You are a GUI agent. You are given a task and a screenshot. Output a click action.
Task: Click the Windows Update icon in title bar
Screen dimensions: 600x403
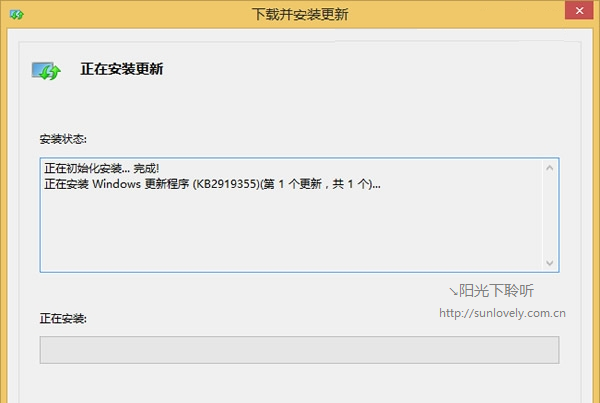click(x=17, y=15)
